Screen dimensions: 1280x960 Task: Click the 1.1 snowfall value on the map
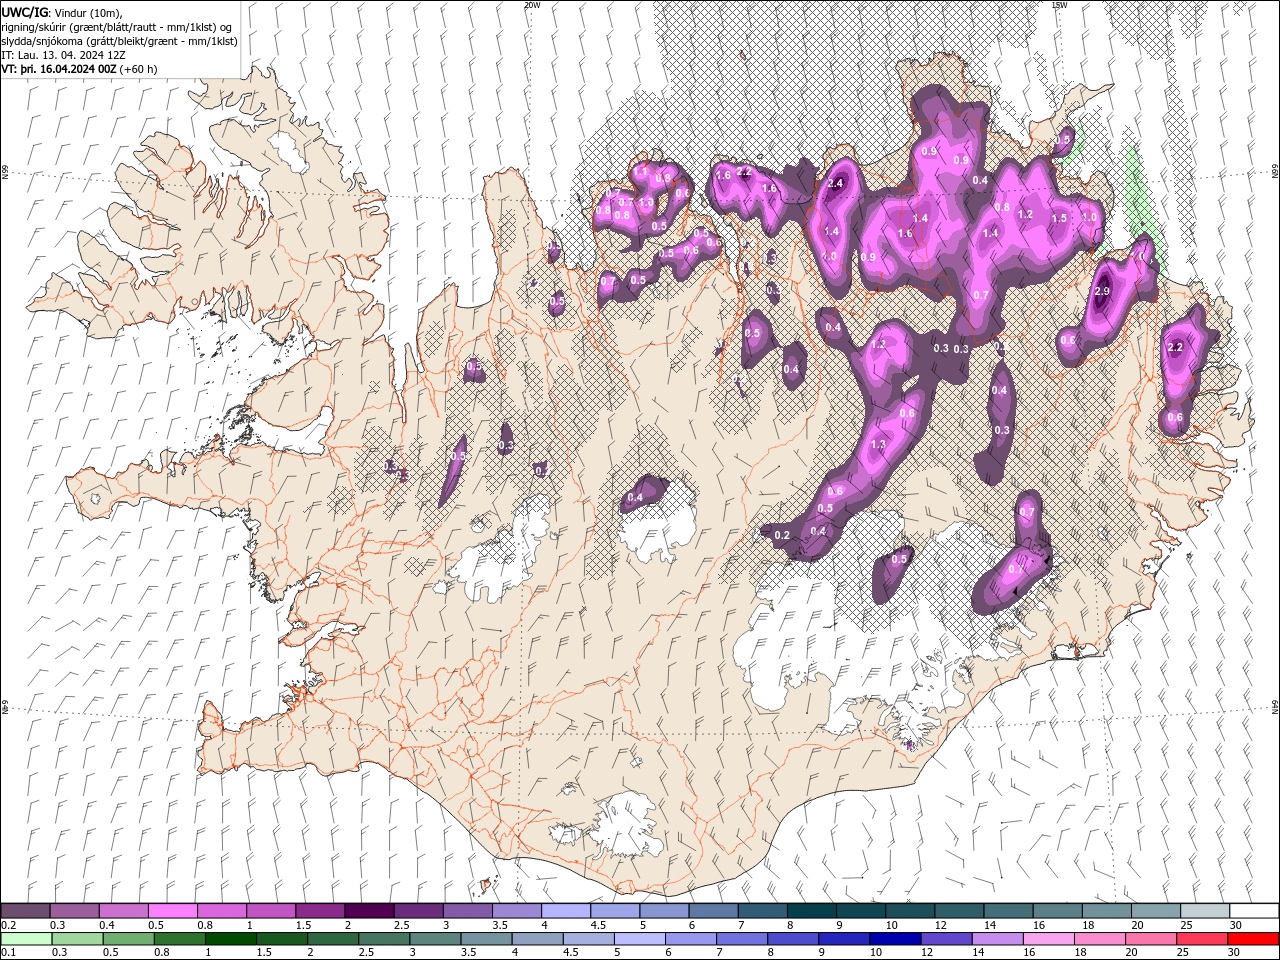(x=641, y=172)
